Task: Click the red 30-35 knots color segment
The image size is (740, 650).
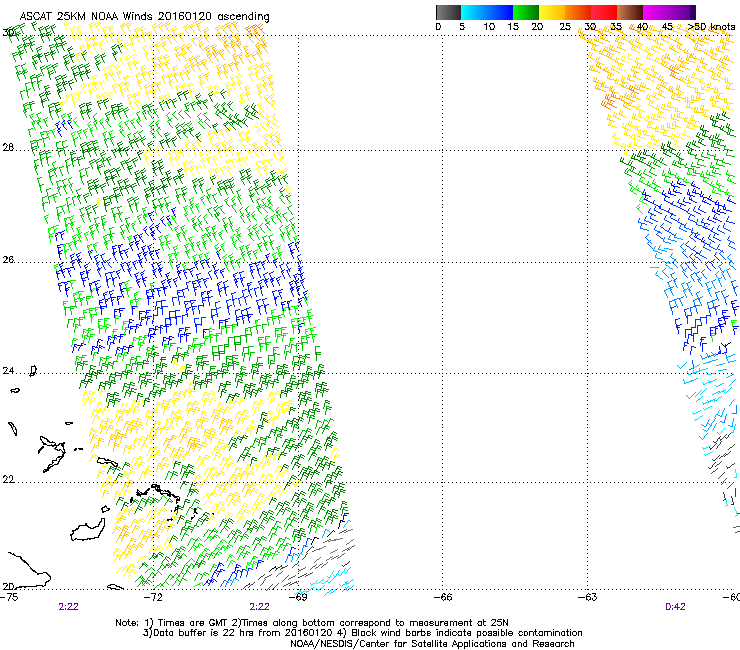Action: tap(604, 12)
